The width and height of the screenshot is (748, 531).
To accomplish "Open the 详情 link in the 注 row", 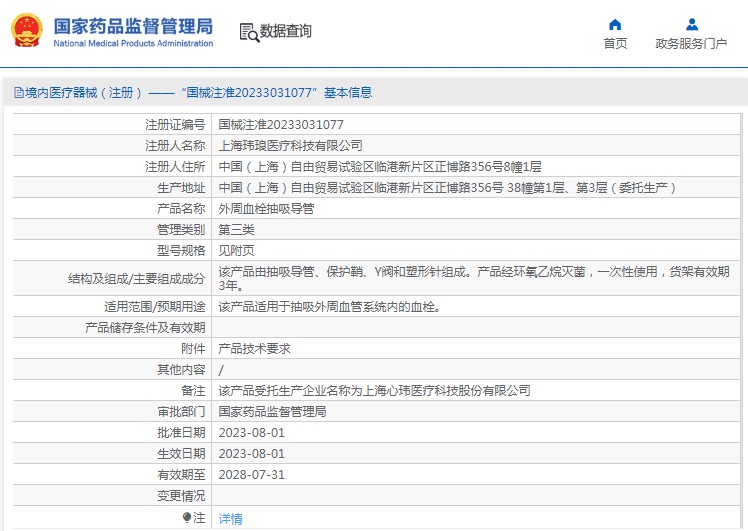I will (x=230, y=519).
